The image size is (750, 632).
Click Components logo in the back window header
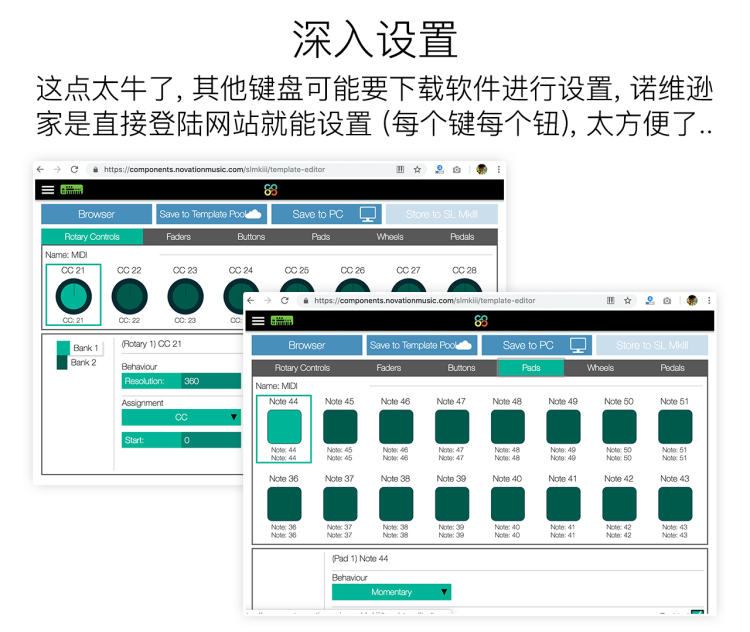tap(270, 190)
